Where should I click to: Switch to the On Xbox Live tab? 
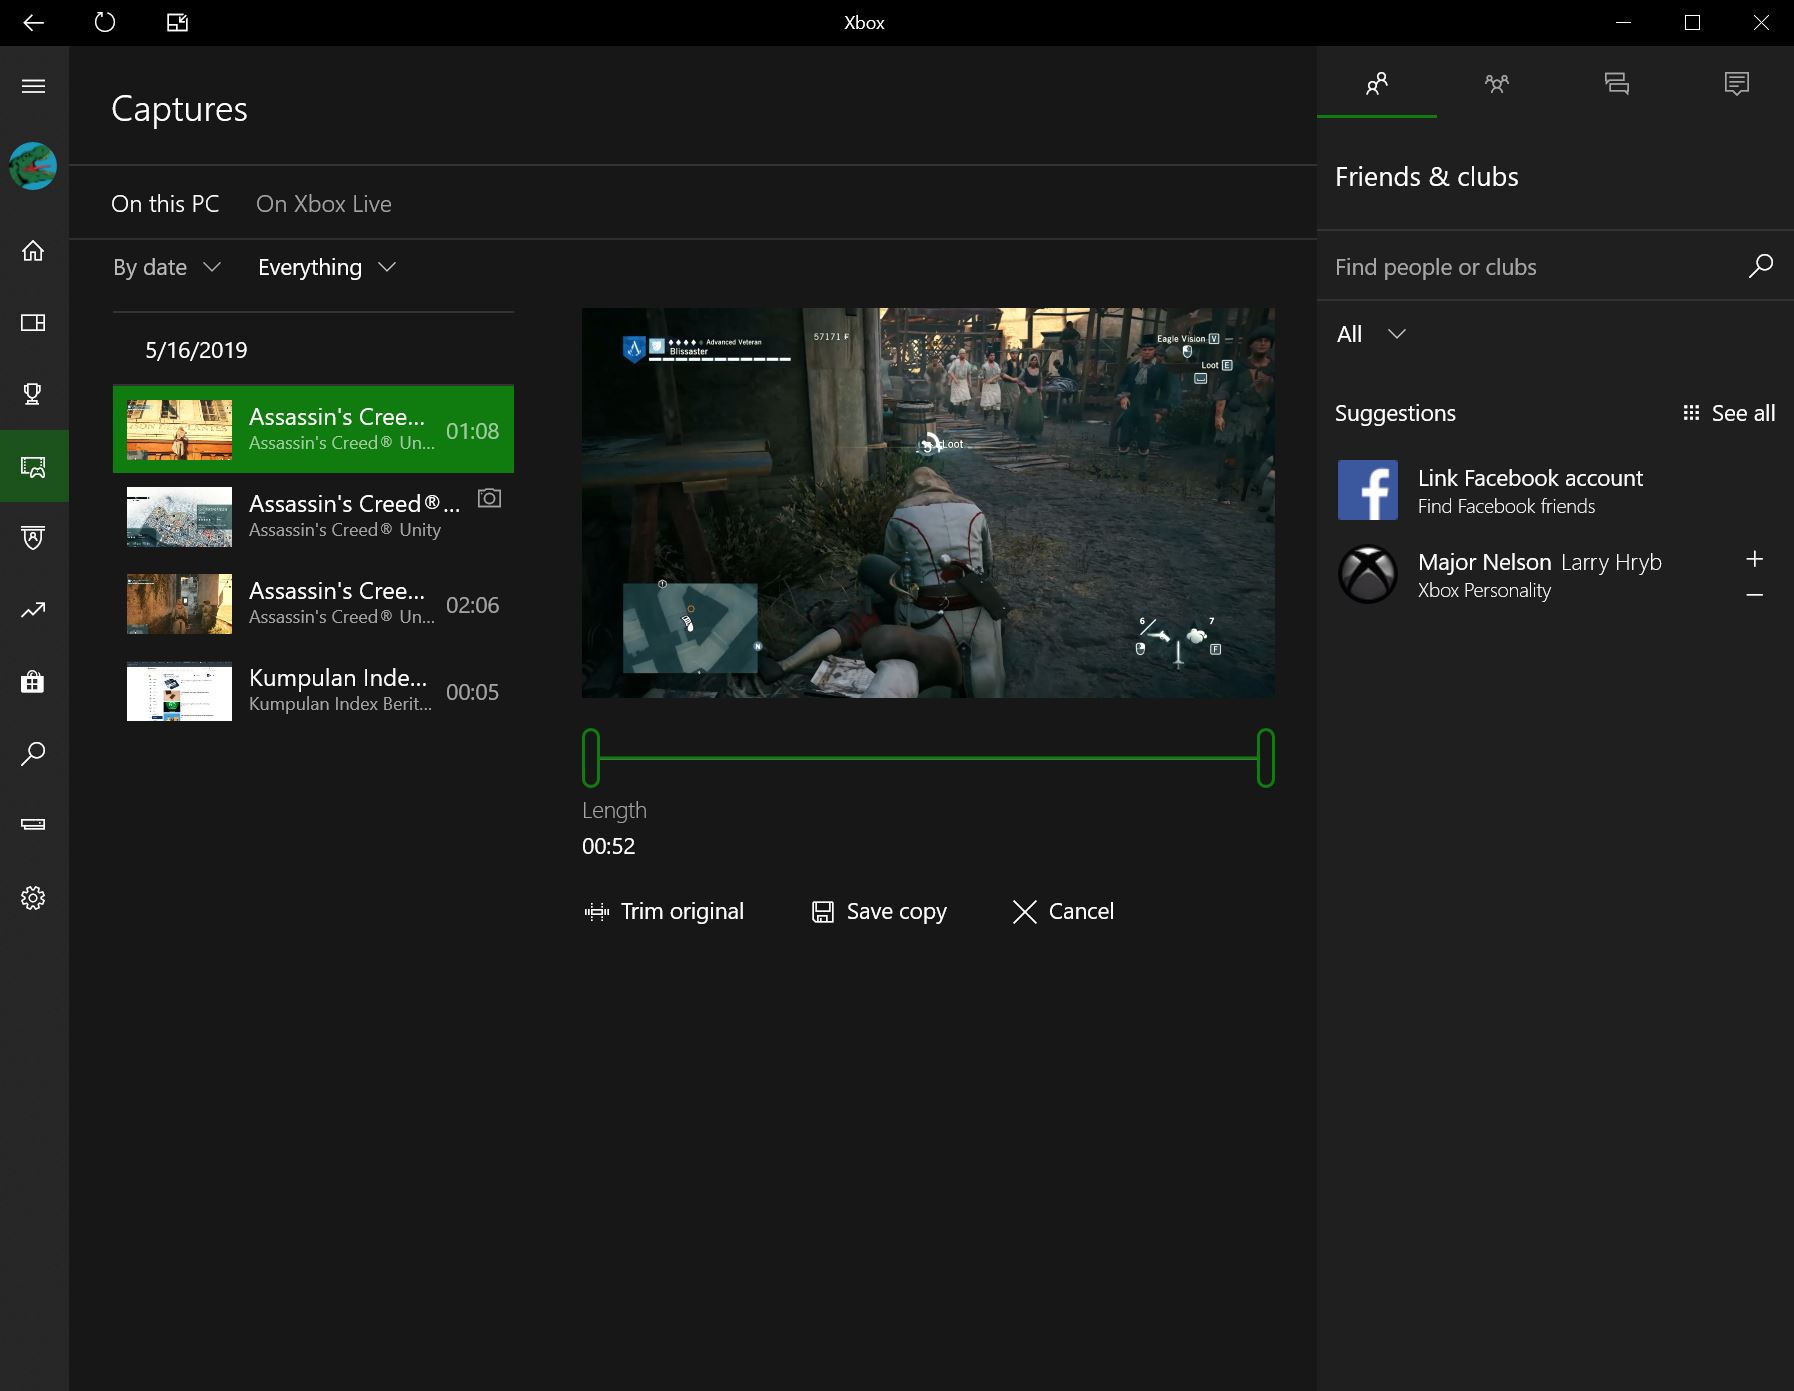[x=323, y=203]
